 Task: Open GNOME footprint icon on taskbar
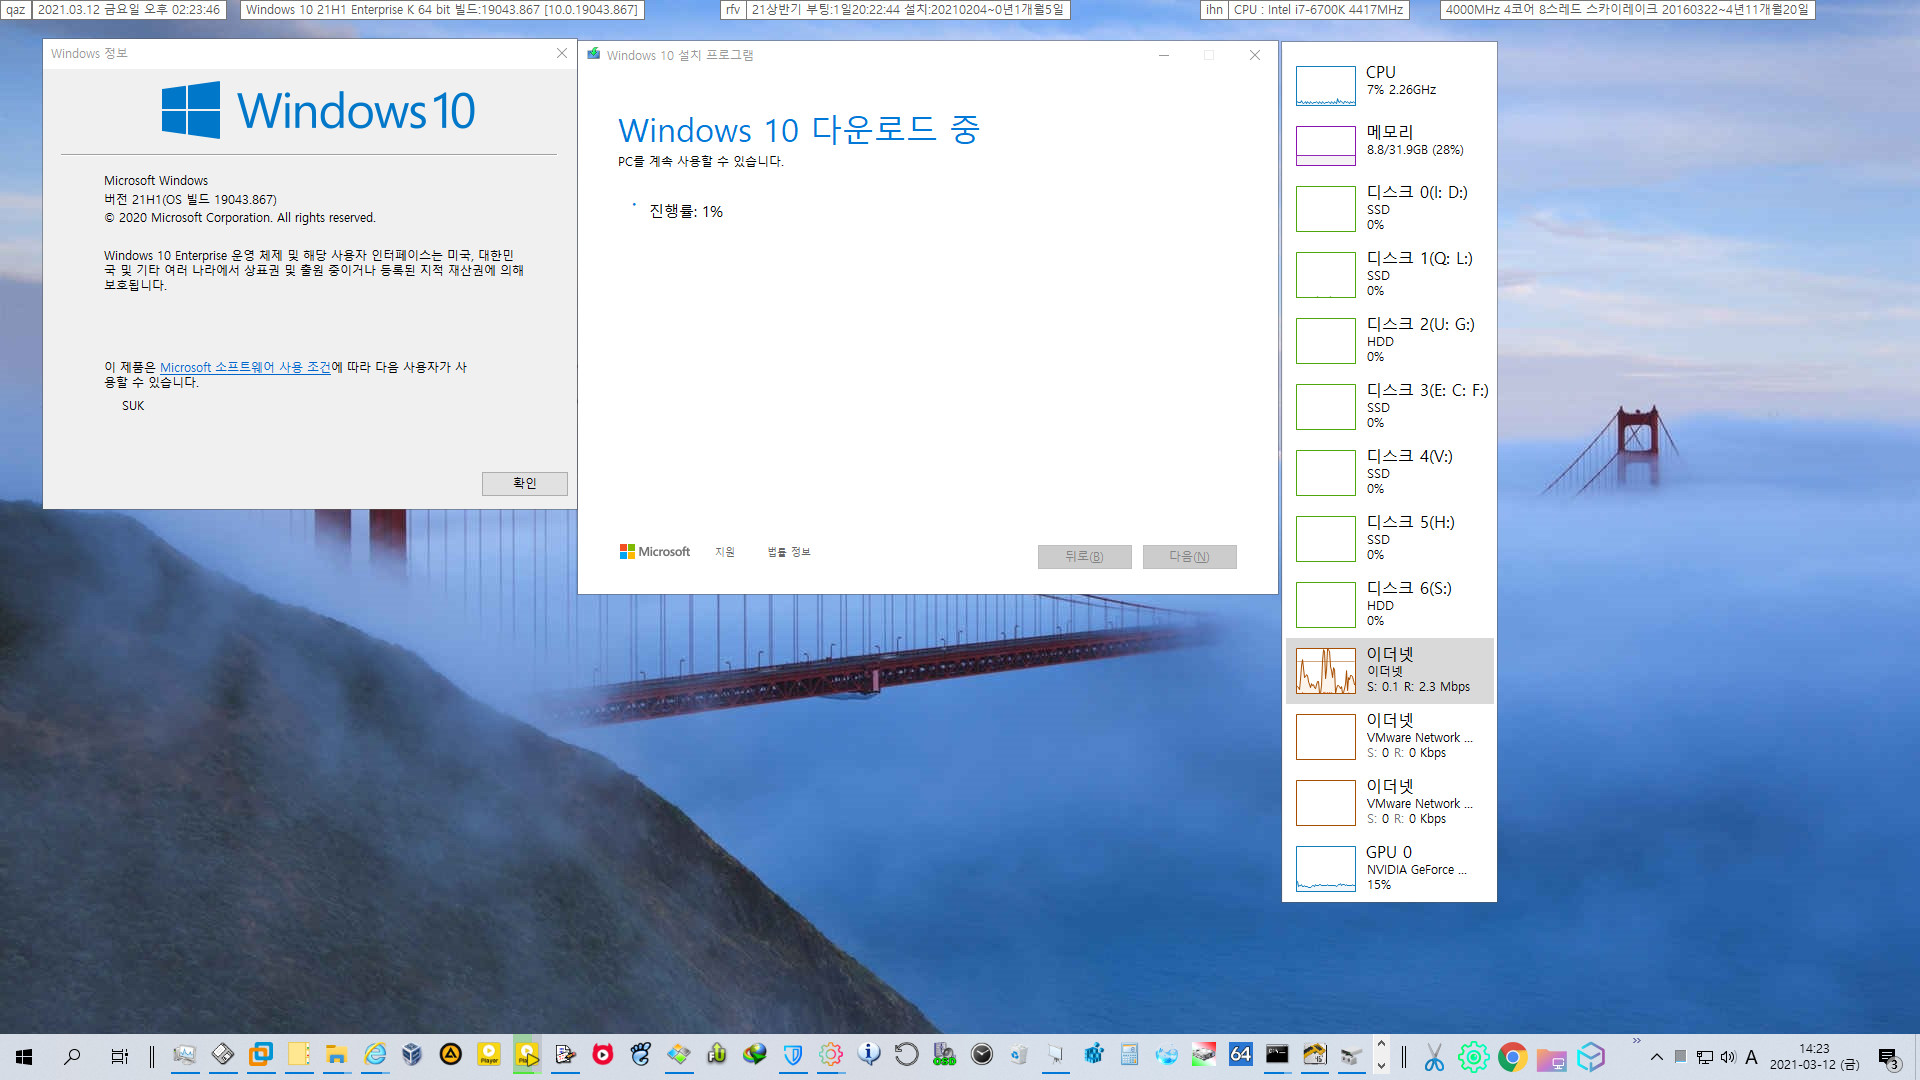pos(640,1055)
